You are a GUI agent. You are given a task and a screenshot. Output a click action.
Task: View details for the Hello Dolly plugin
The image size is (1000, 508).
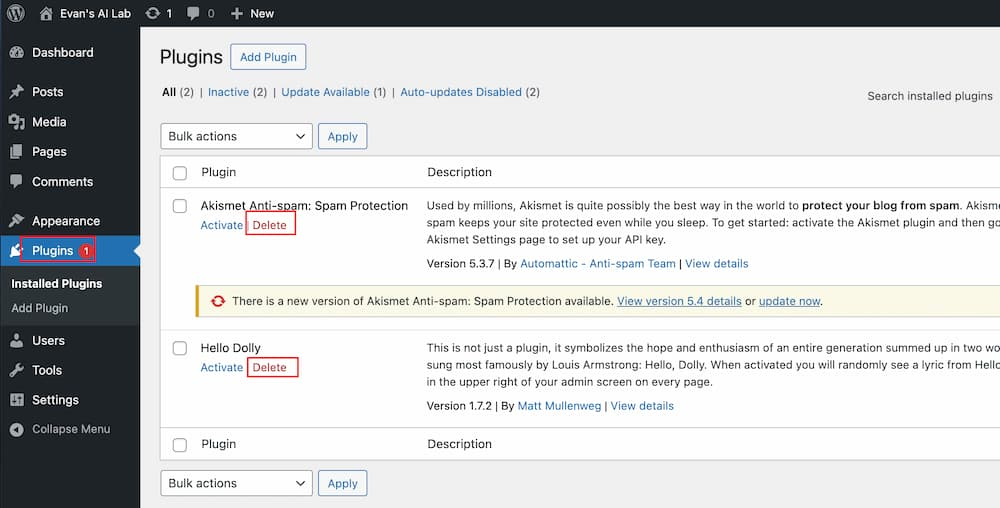pos(642,406)
